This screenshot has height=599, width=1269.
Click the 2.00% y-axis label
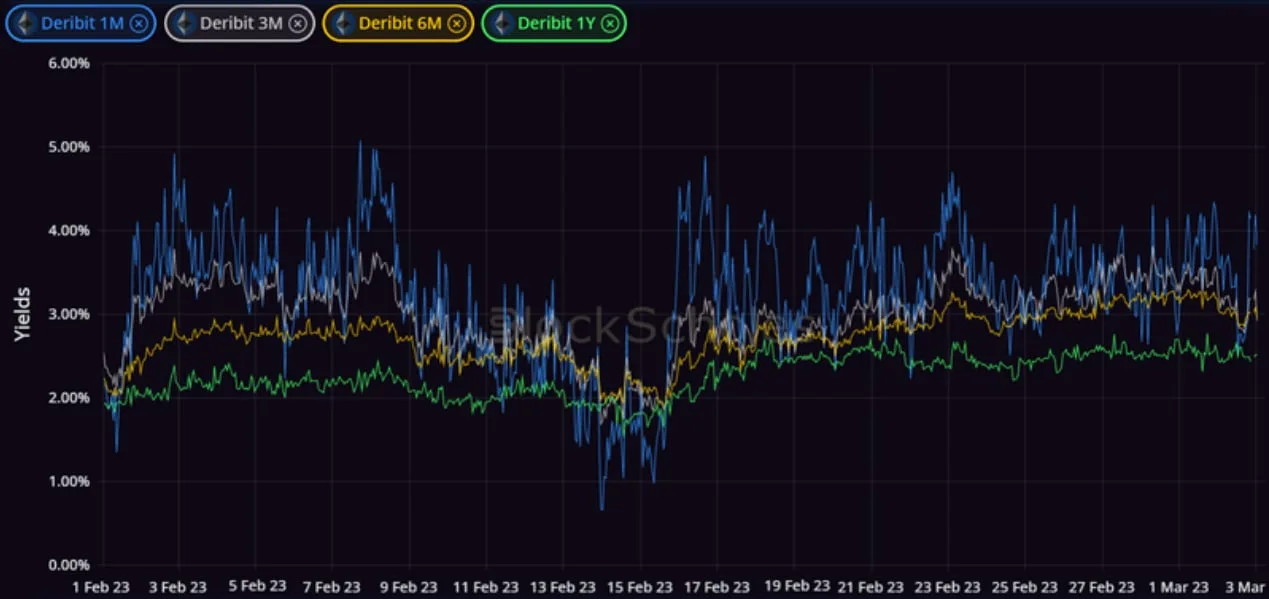point(70,398)
